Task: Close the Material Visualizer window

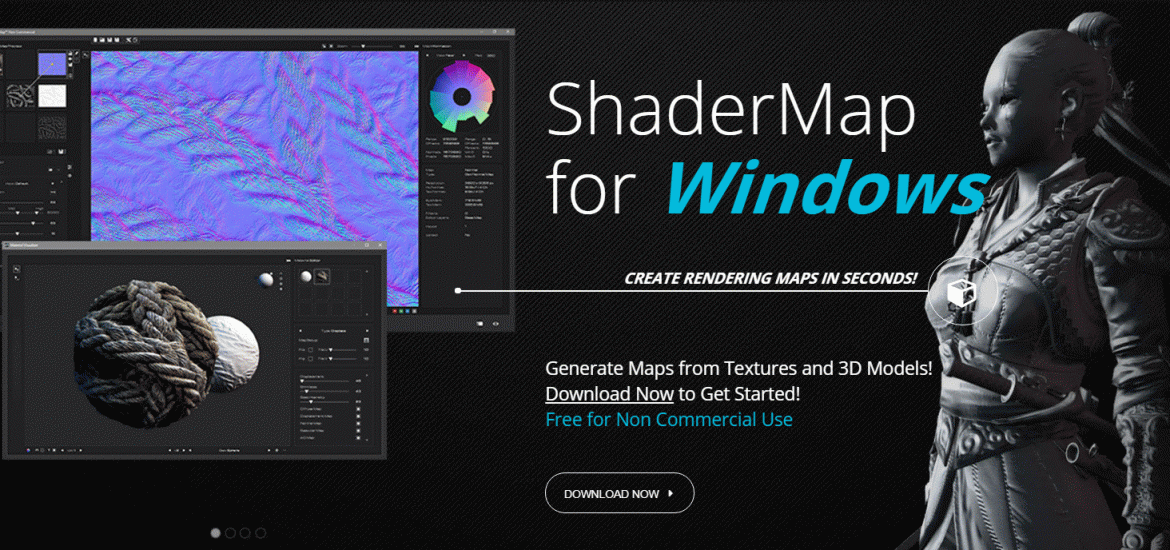Action: (381, 244)
